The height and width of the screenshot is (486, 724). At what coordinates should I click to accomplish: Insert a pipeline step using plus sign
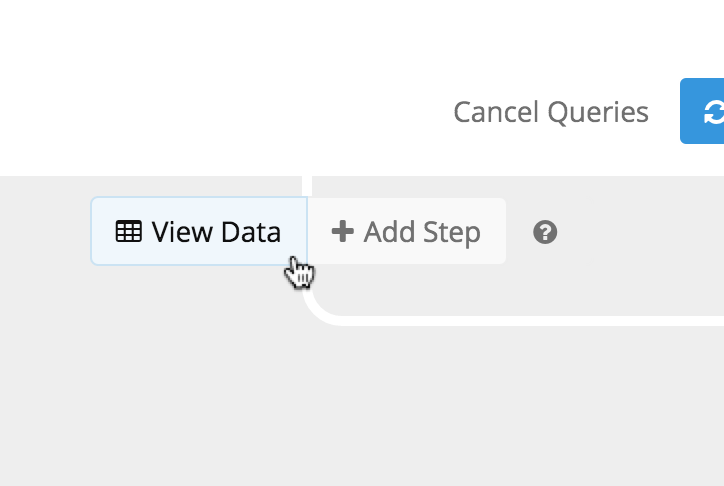point(343,231)
